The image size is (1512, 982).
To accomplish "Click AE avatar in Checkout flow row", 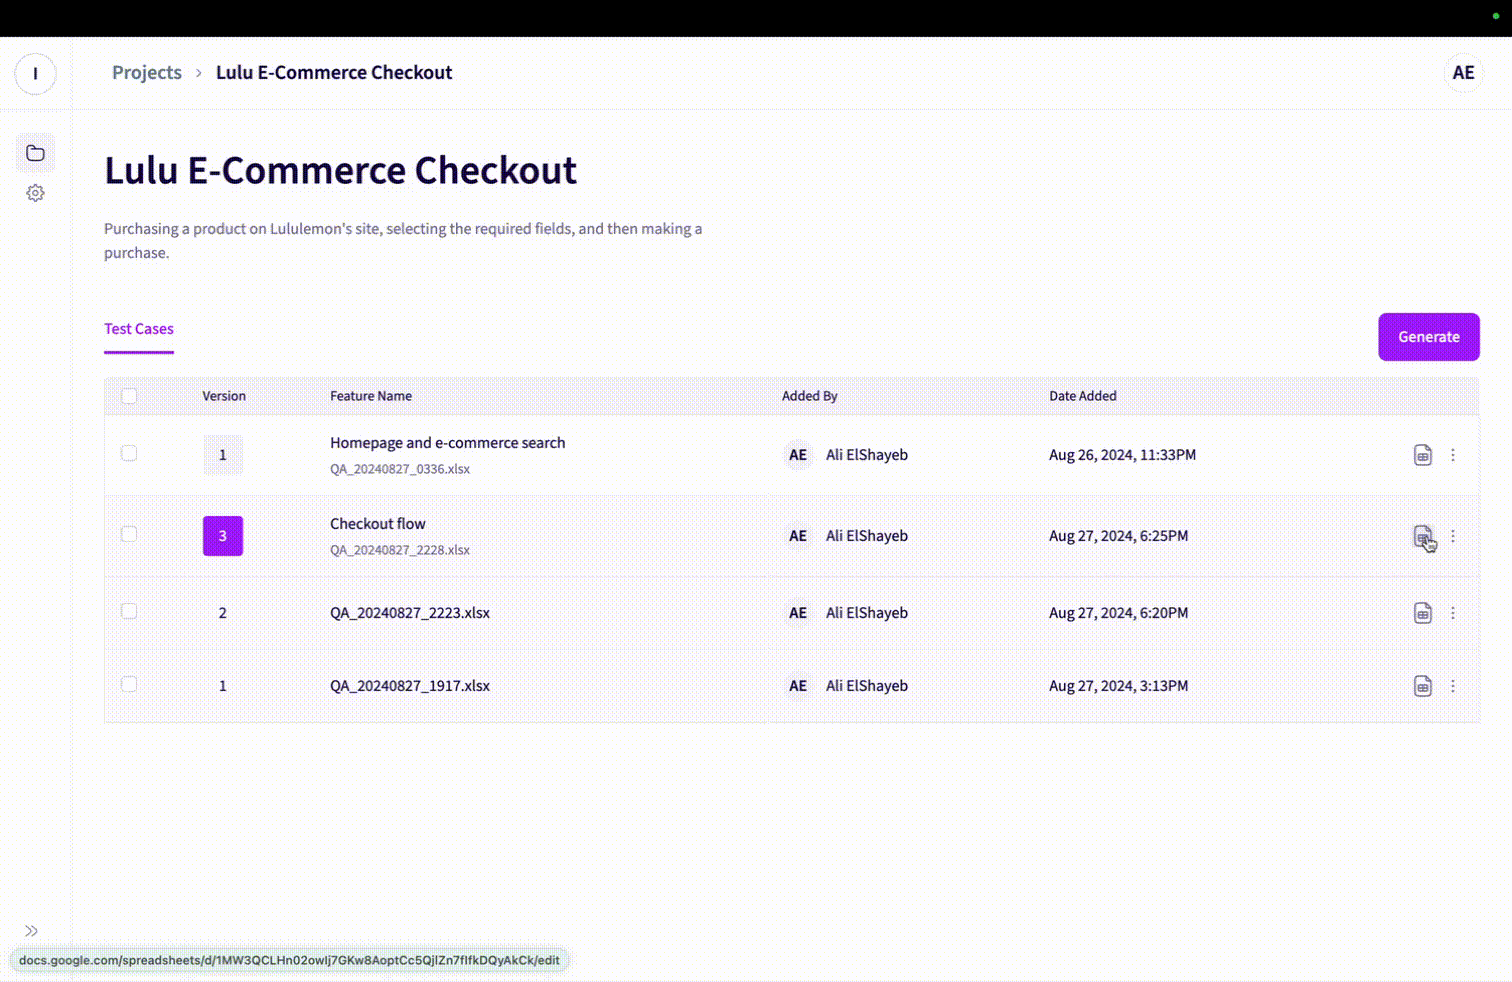I will (x=798, y=536).
